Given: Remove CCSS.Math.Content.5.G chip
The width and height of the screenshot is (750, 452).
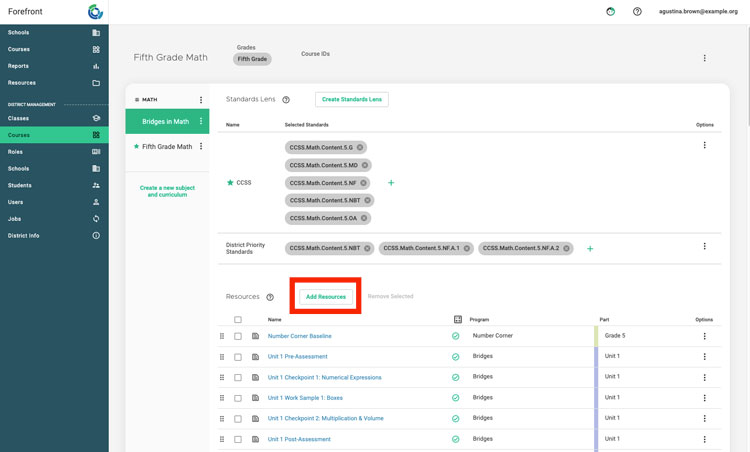Looking at the screenshot, I should [x=360, y=147].
